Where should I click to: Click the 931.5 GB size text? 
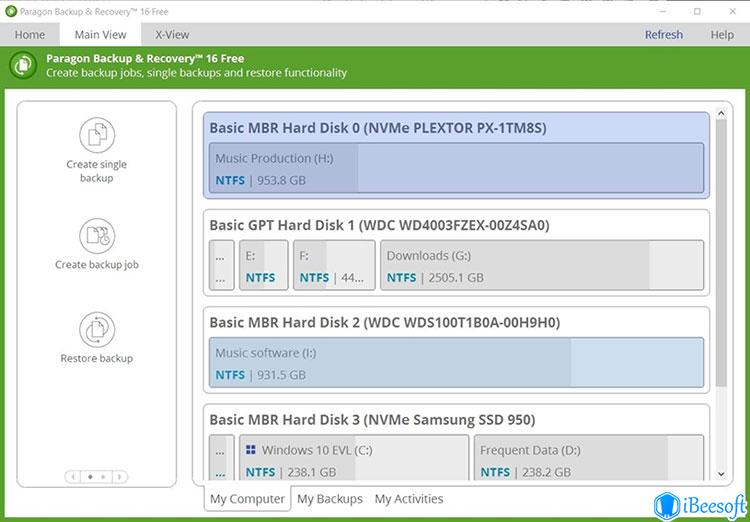click(x=281, y=375)
